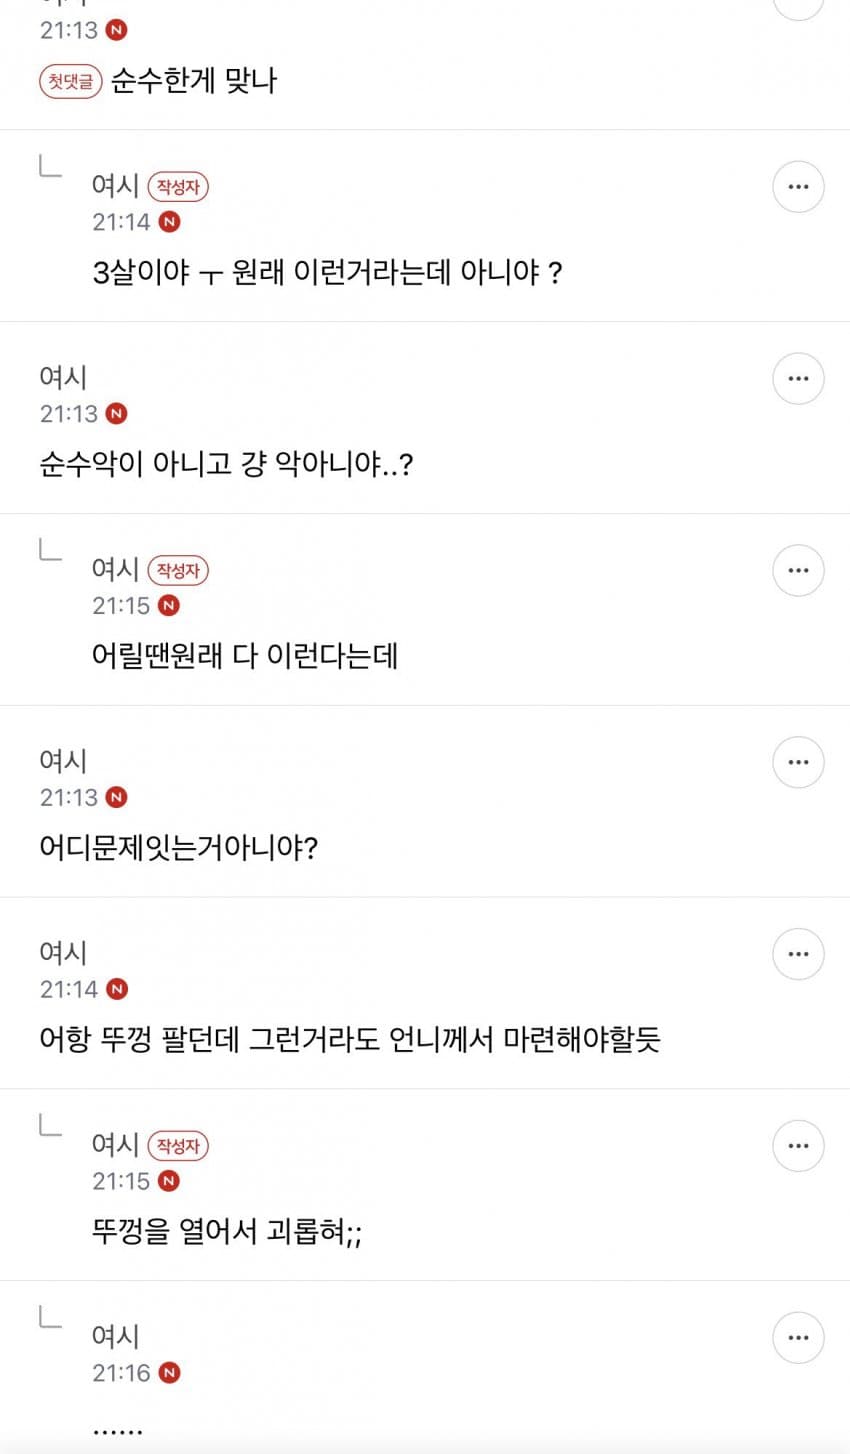
Task: Click the 여시 username above "어디문제잇는거아니야?"
Action: pyautogui.click(x=63, y=761)
